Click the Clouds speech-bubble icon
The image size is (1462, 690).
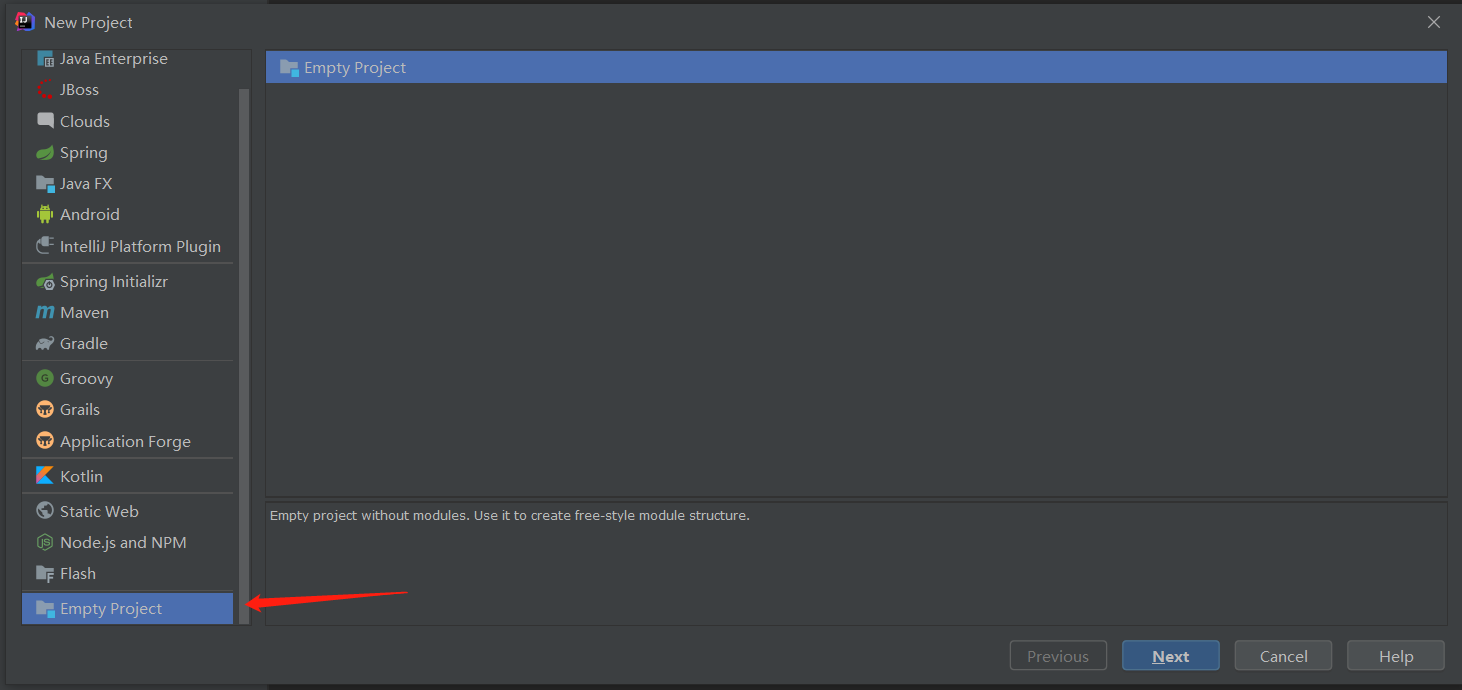(45, 121)
